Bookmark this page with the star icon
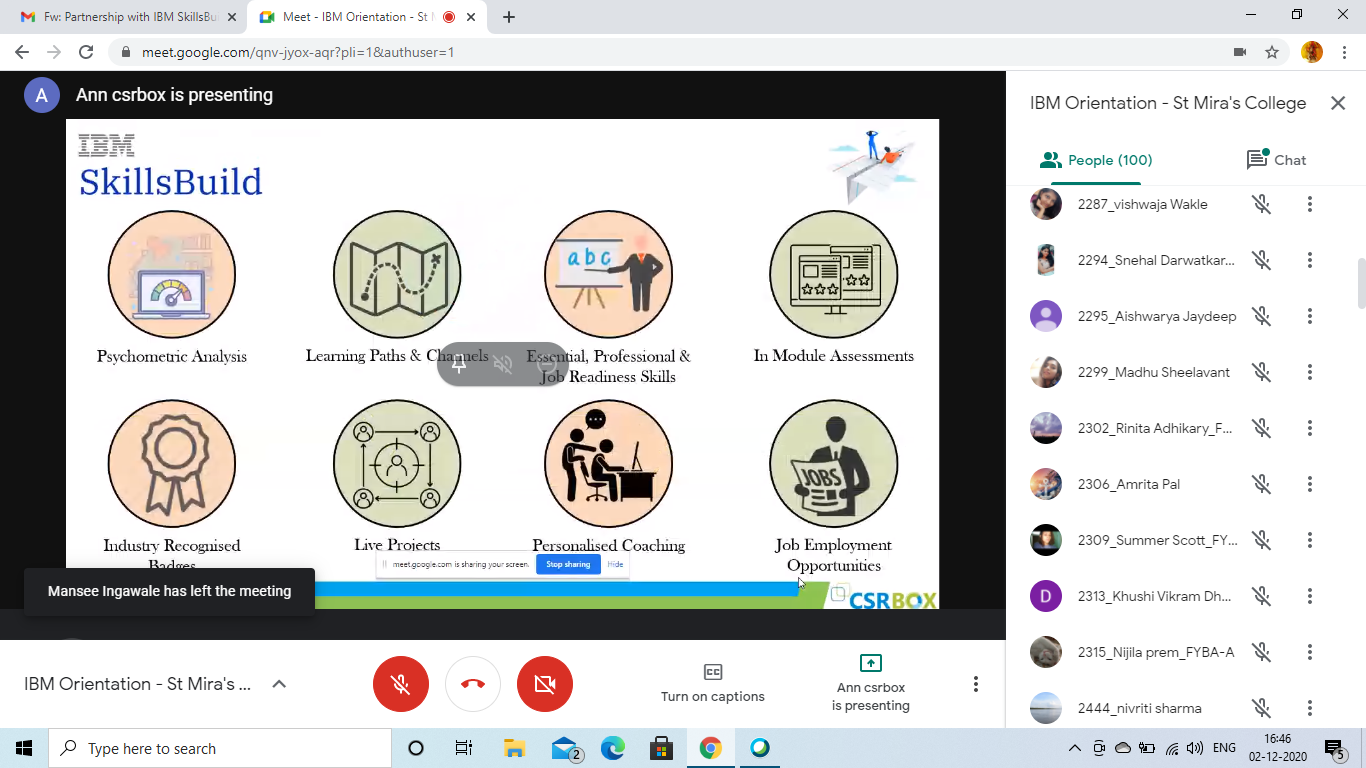1366x768 pixels. (x=1272, y=52)
